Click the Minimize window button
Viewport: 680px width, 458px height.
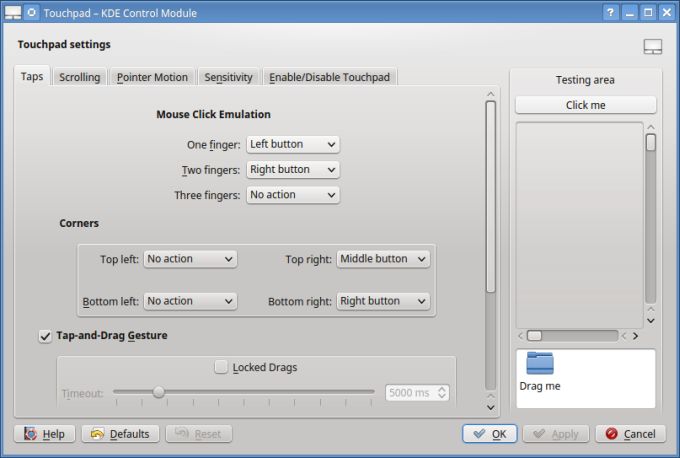pos(630,13)
